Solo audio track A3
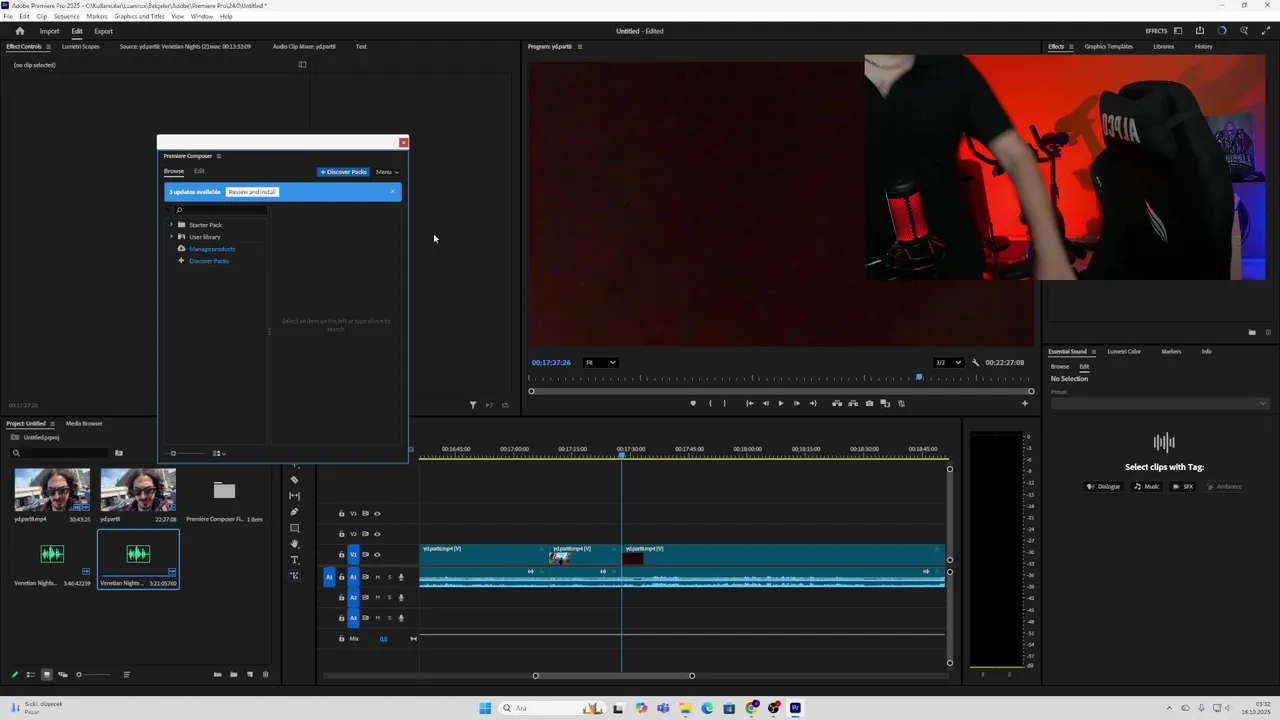1280x720 pixels. click(389, 618)
